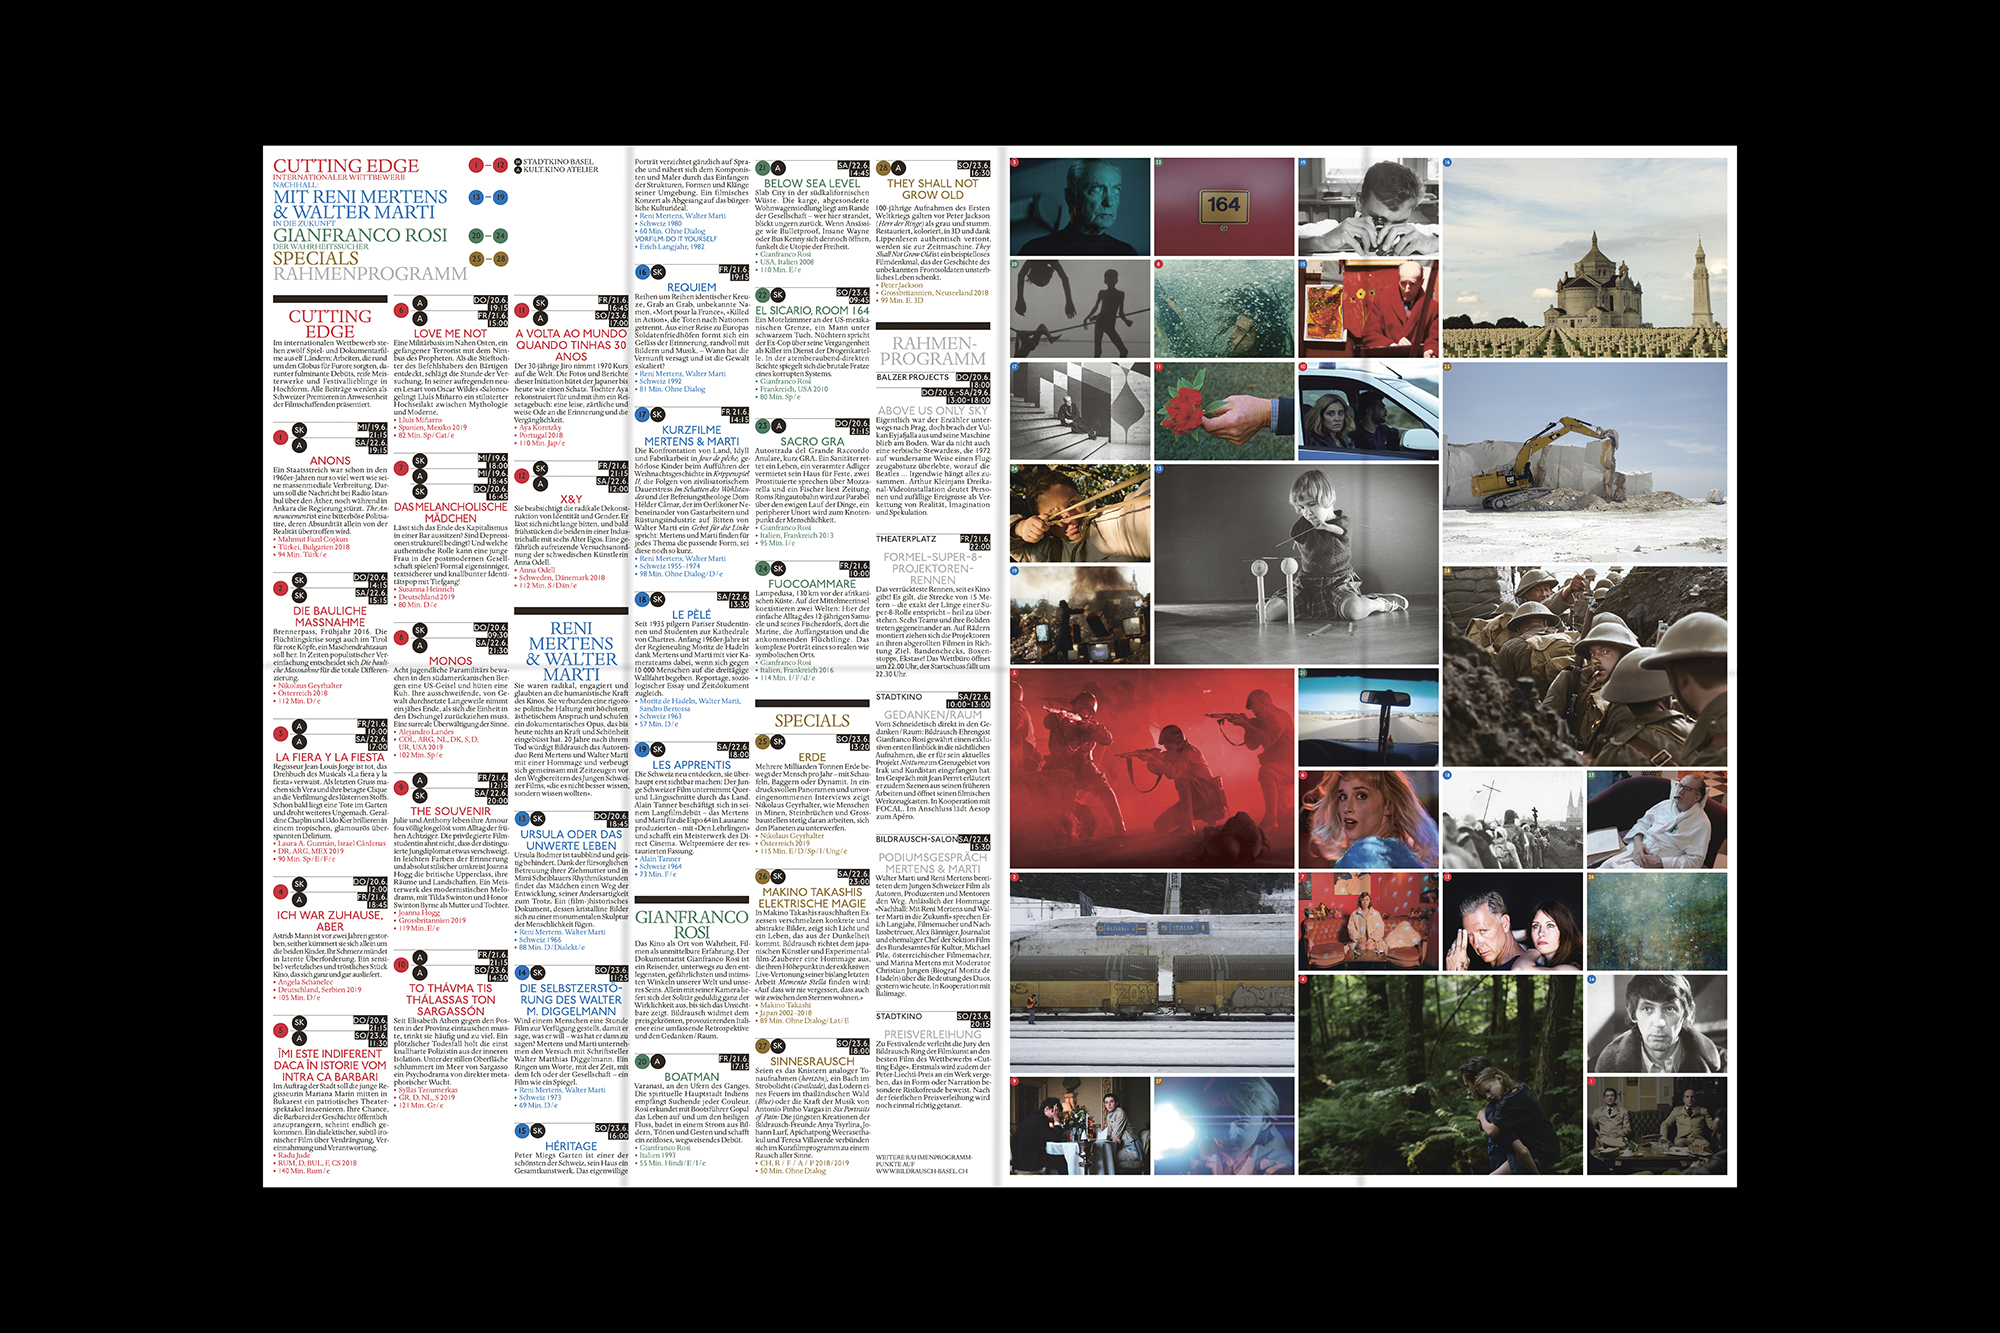Click blue circle 17 above Kurzfilme Mertens & Marti

point(642,414)
